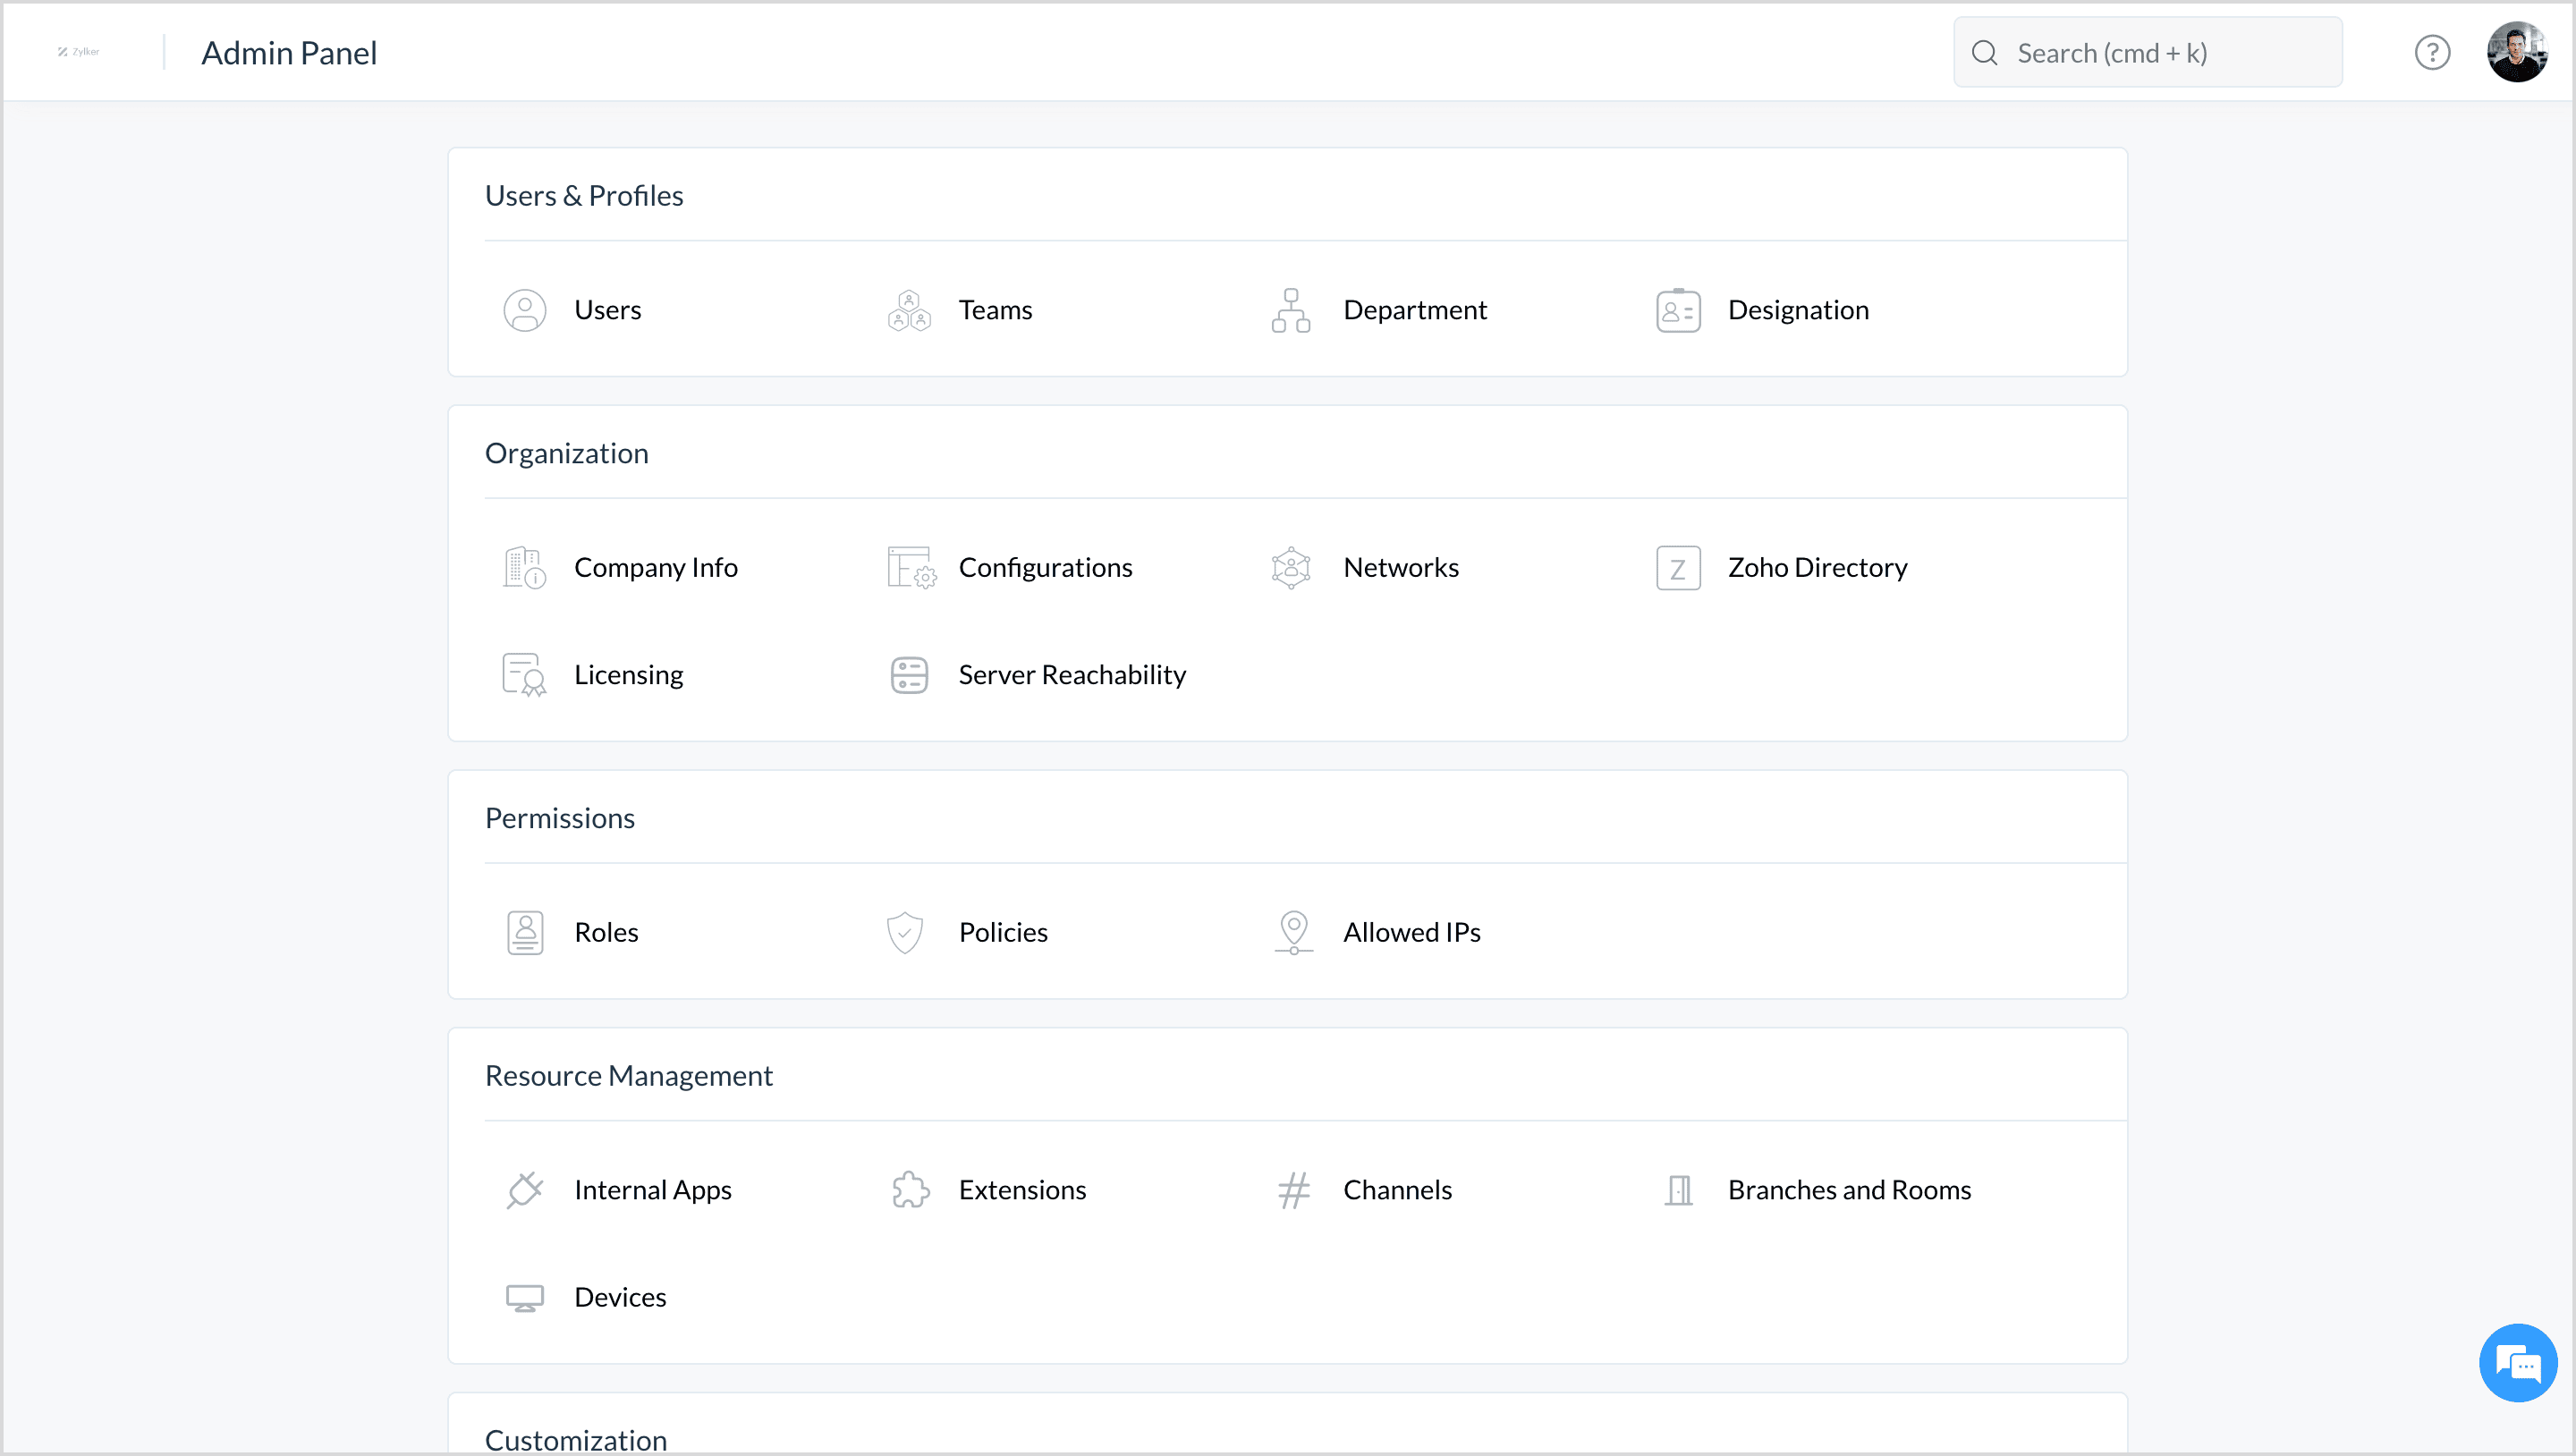Screen dimensions: 2576x1456
Task: Open Server Reachability page
Action: [1071, 674]
